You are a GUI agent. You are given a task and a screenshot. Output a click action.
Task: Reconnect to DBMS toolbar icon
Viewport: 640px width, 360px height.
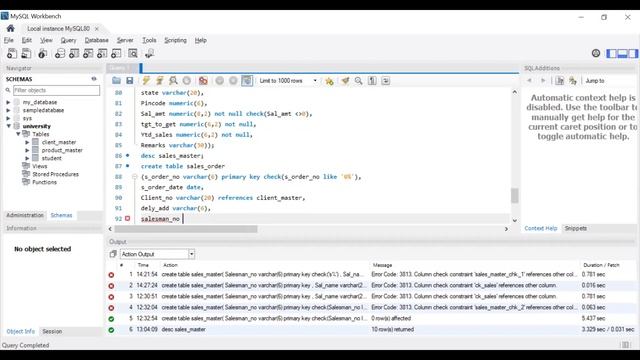149,53
